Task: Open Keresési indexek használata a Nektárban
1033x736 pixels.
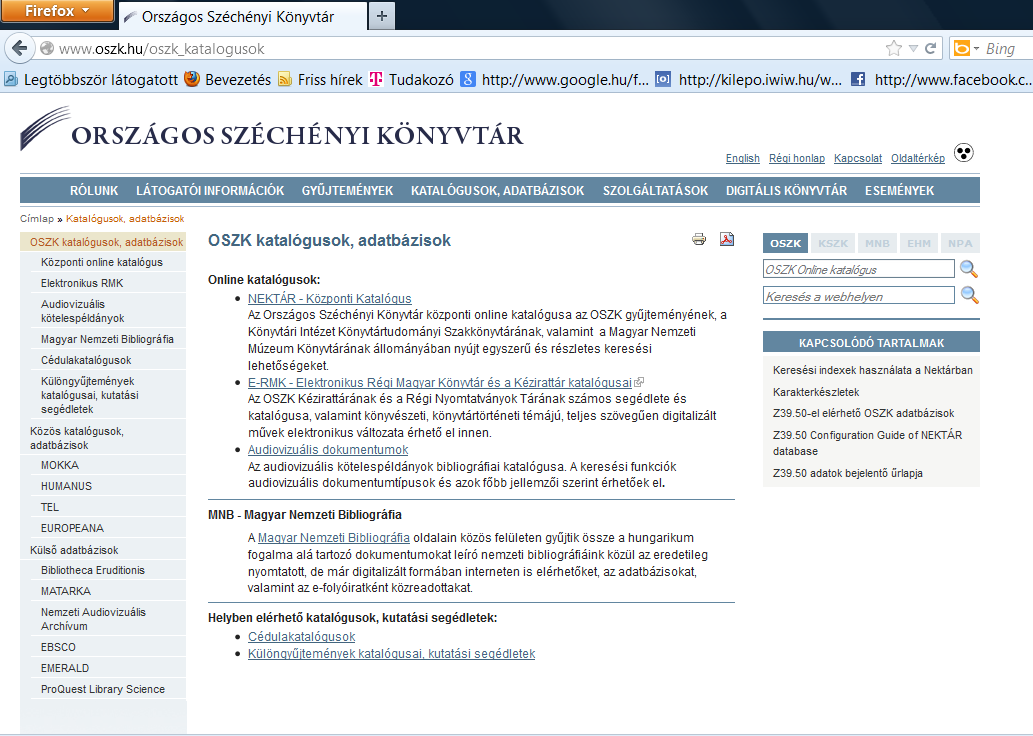Action: [x=873, y=370]
